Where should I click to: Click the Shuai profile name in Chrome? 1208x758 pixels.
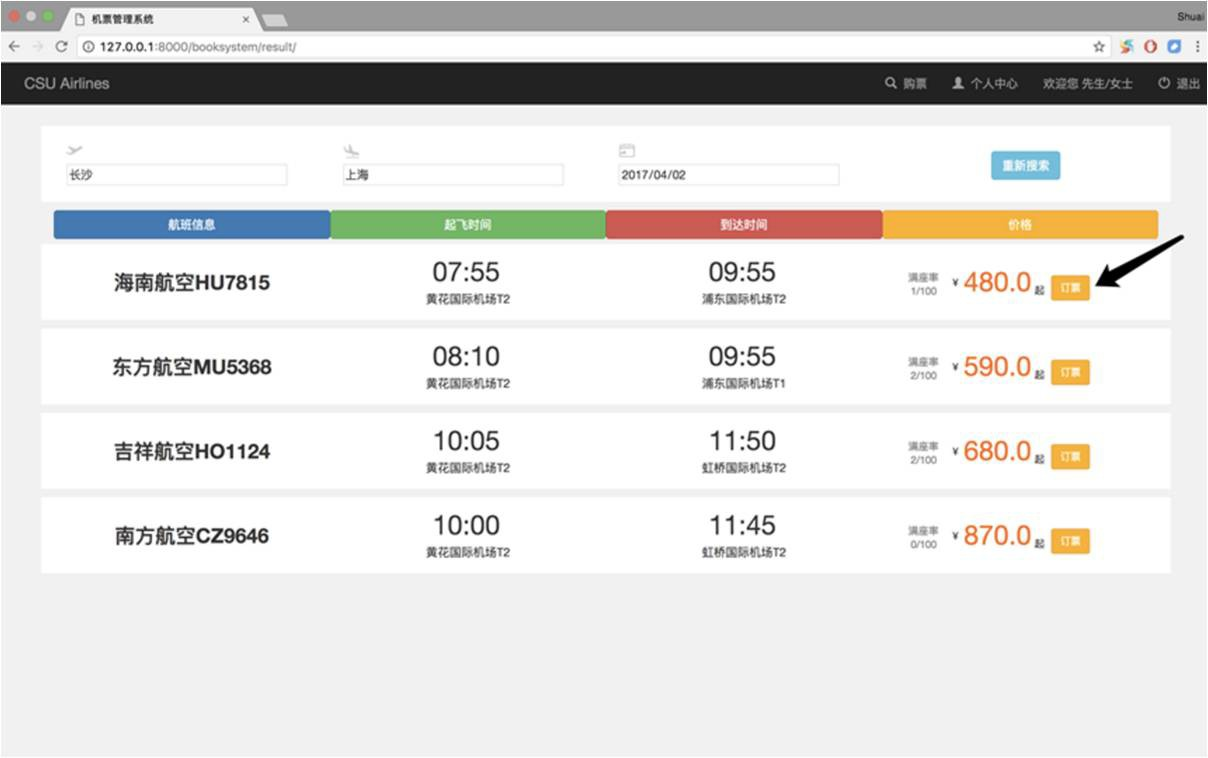click(x=1191, y=17)
